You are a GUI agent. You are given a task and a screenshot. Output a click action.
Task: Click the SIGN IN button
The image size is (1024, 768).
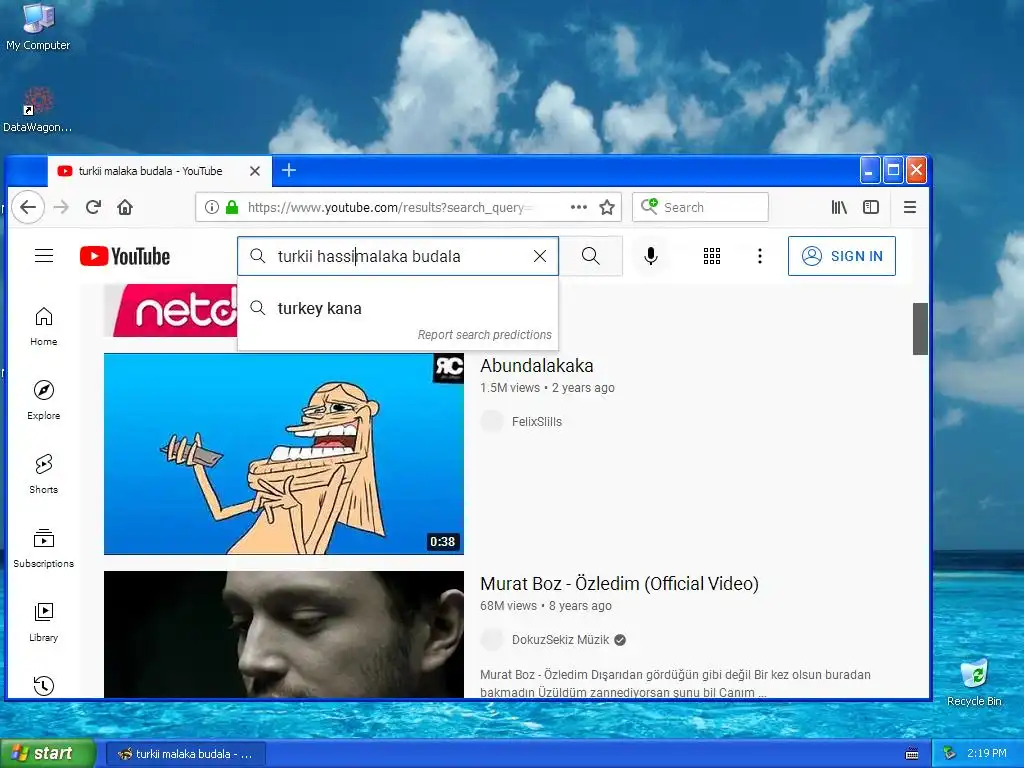click(x=842, y=256)
